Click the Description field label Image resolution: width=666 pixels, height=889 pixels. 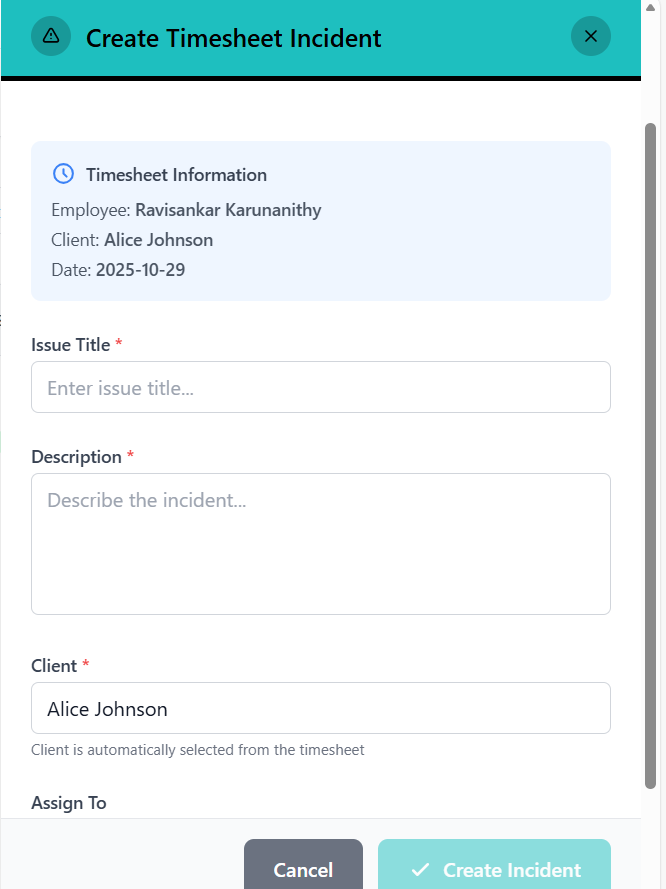click(x=76, y=457)
